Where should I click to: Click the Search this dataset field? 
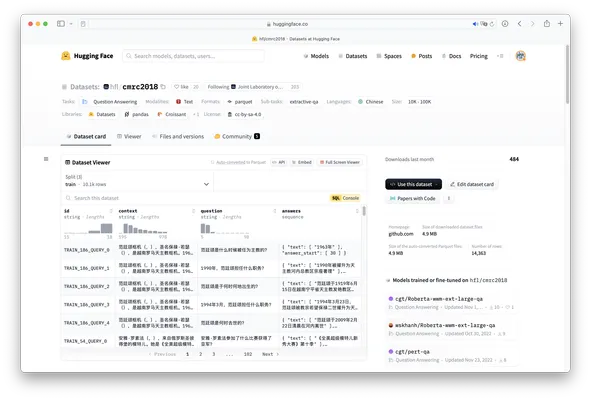(196, 198)
